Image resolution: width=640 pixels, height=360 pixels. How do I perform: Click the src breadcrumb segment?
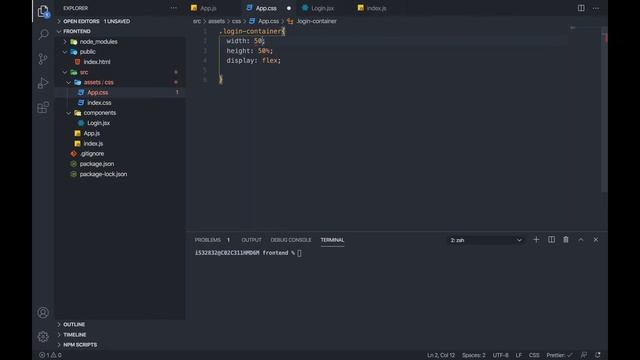click(x=197, y=21)
